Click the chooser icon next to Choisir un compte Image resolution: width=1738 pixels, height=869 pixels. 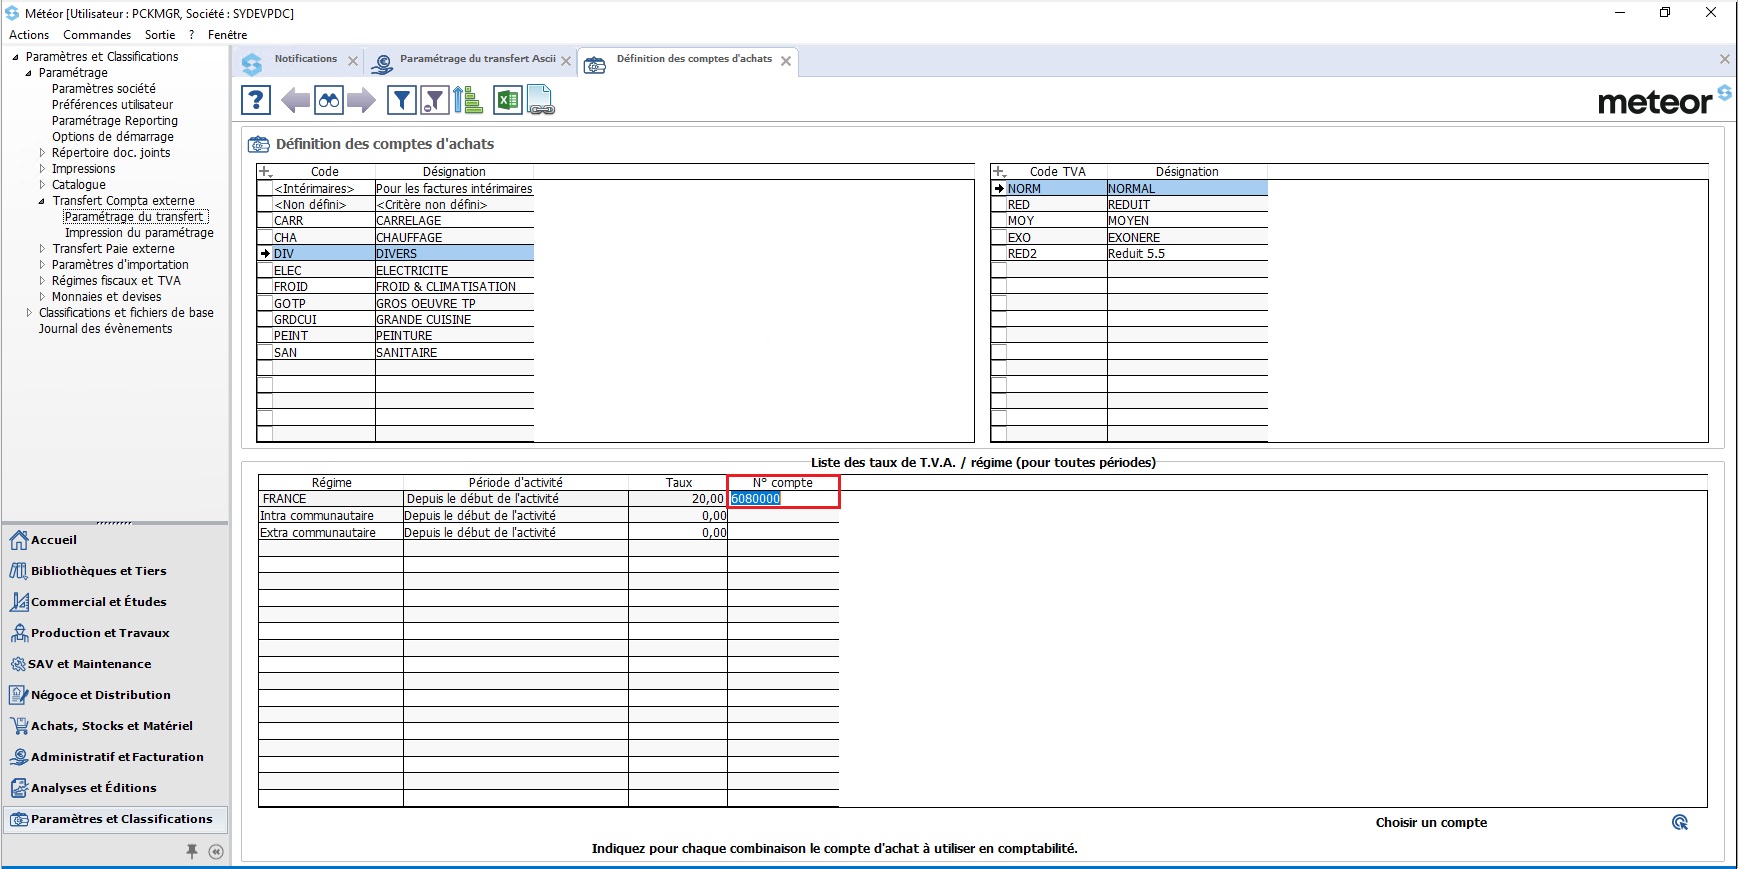1680,822
